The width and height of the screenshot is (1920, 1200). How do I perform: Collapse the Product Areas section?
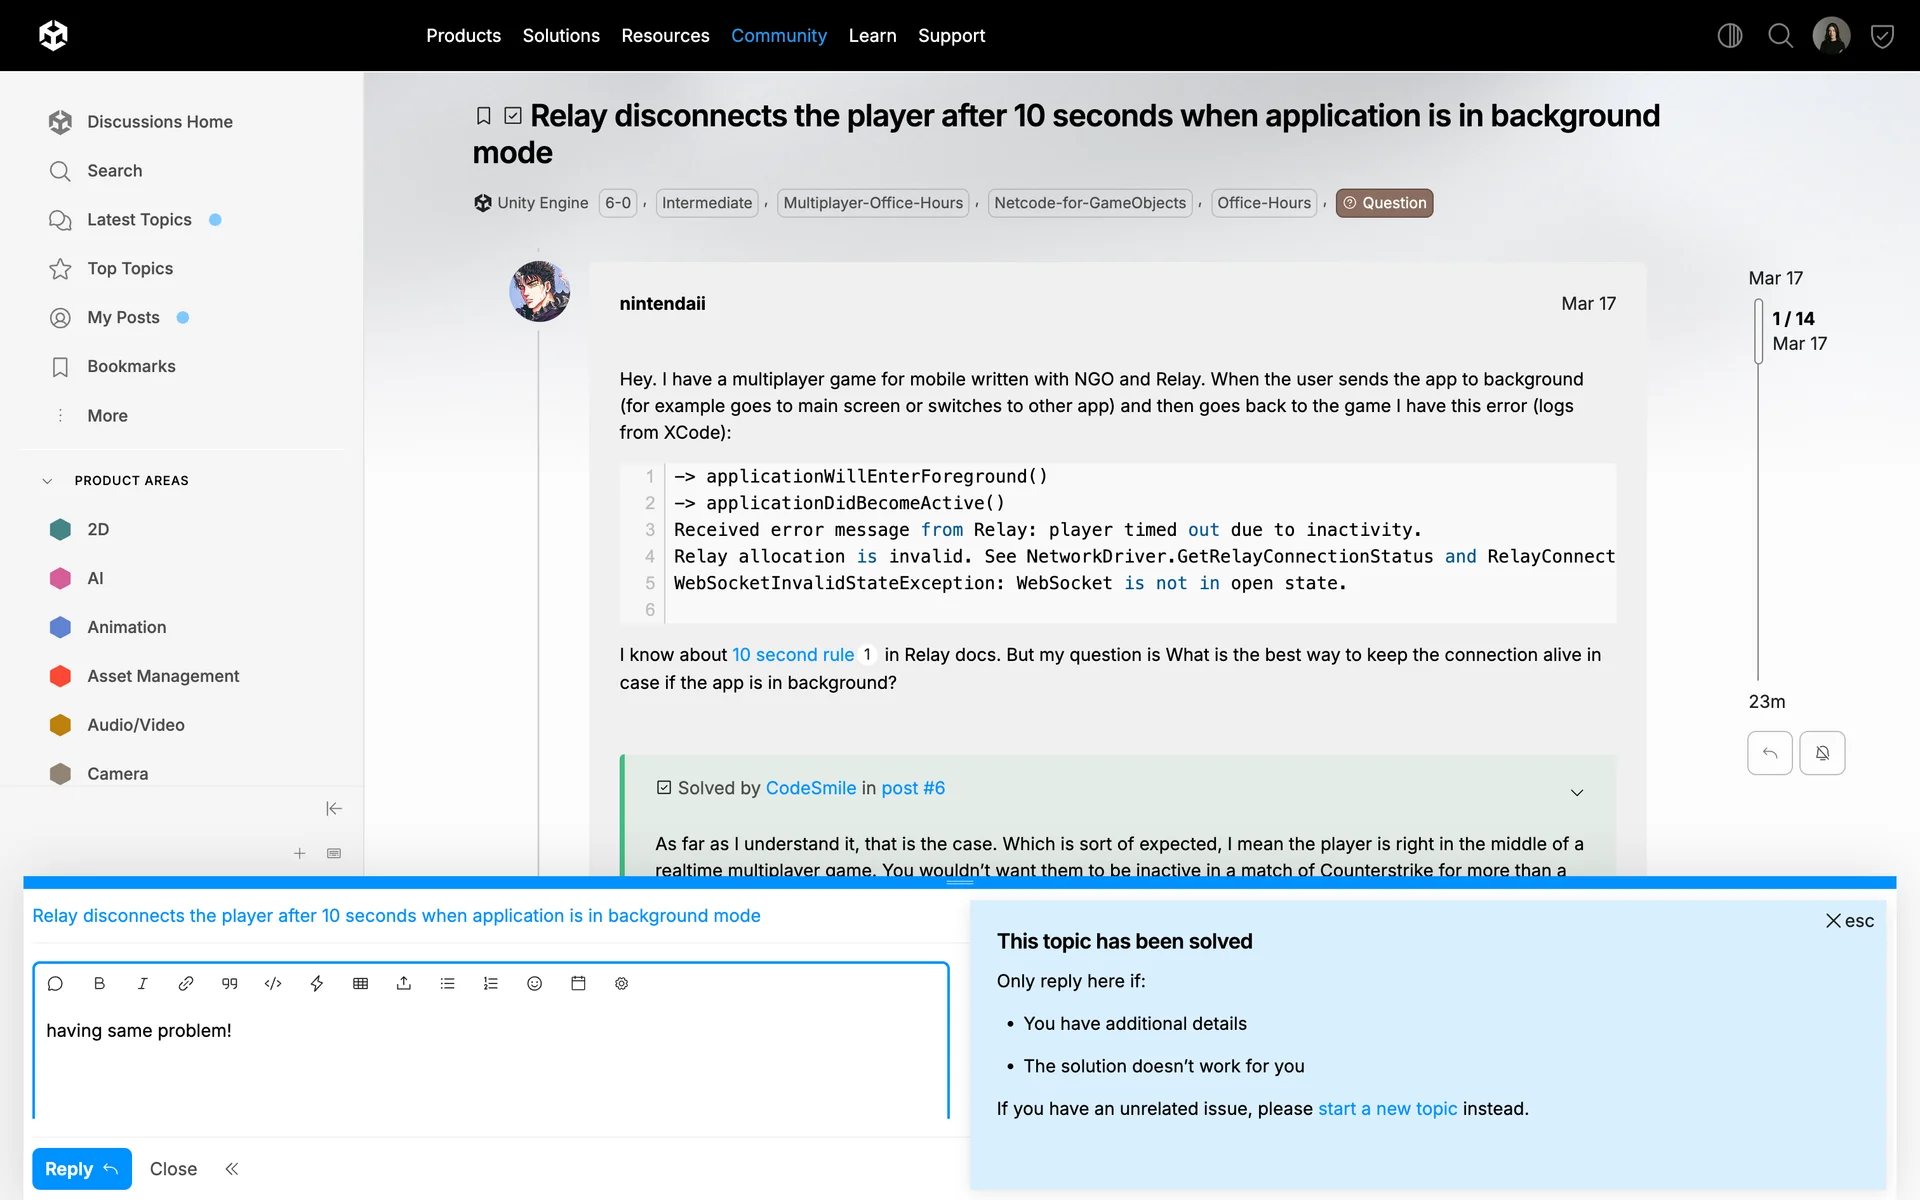(47, 481)
